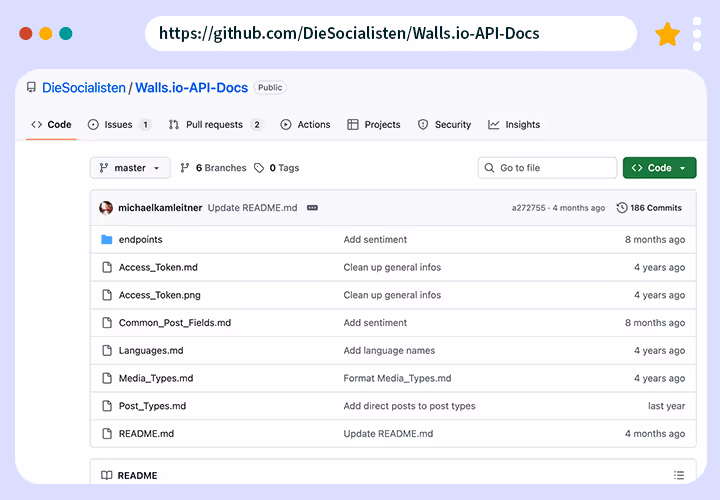The width and height of the screenshot is (720, 500).
Task: Open the Insights tab
Action: coord(514,124)
